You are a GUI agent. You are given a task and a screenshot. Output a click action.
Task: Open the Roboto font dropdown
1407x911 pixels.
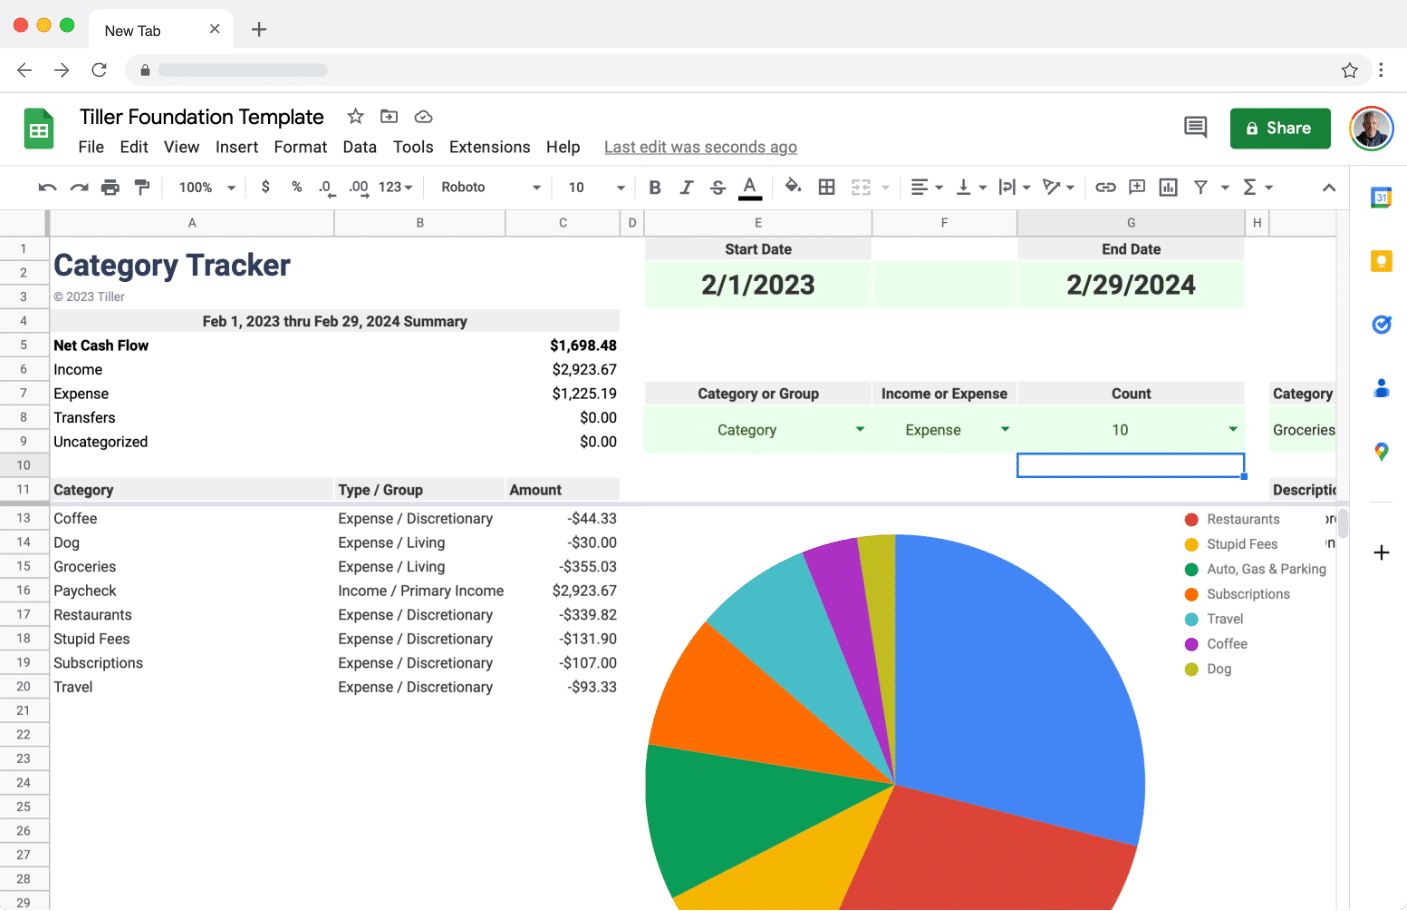(x=491, y=187)
